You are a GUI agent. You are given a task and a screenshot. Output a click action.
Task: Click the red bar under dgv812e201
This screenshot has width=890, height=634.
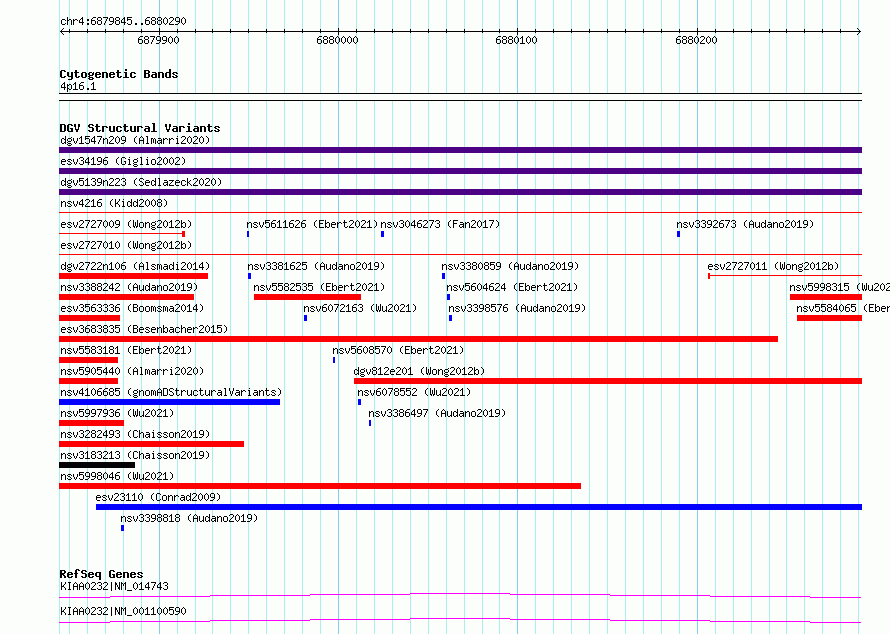pyautogui.click(x=608, y=381)
